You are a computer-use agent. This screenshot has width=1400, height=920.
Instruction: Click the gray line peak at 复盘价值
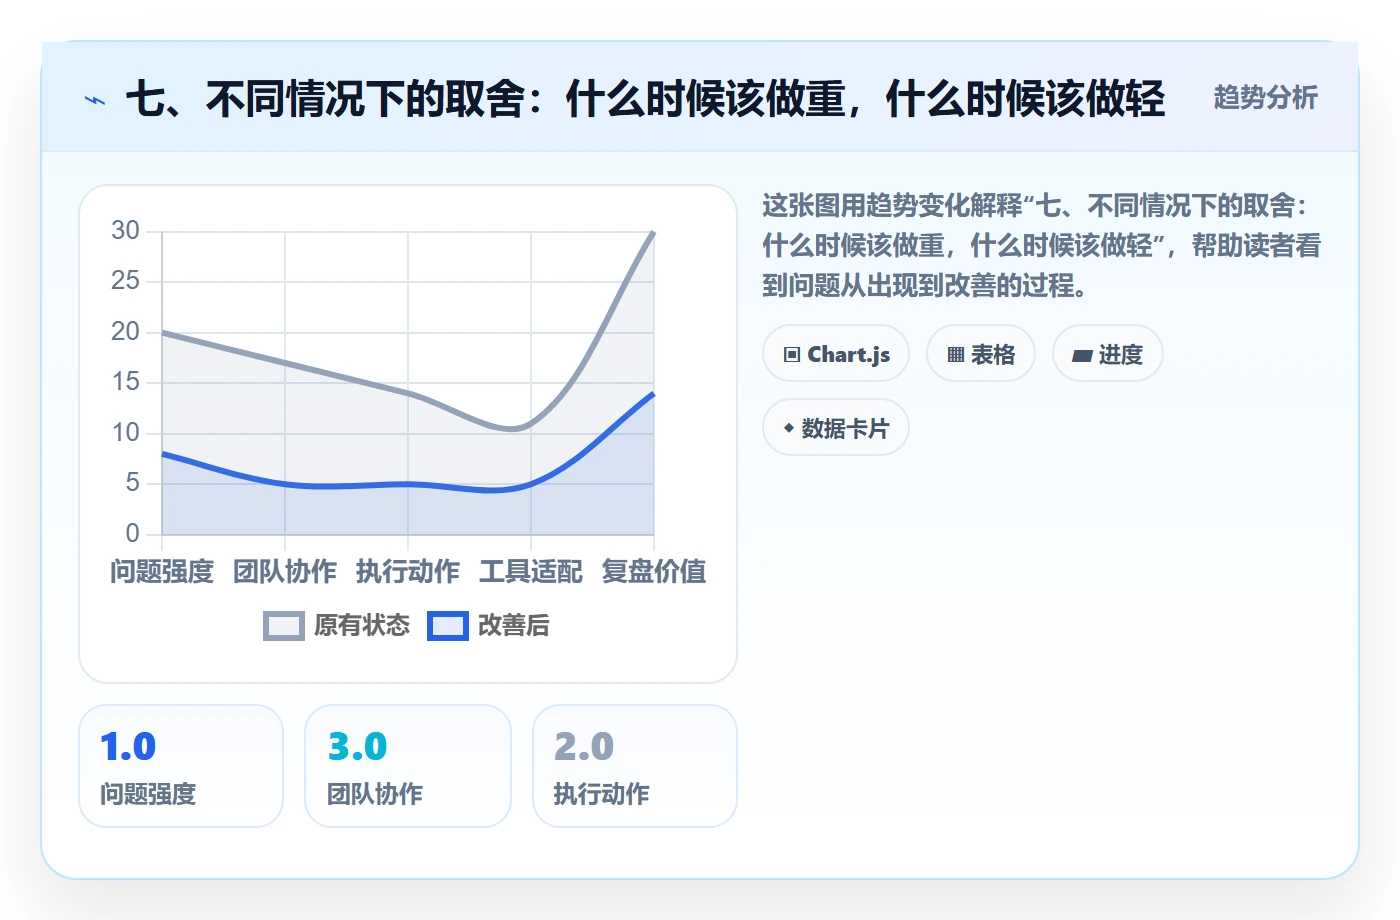pyautogui.click(x=653, y=232)
